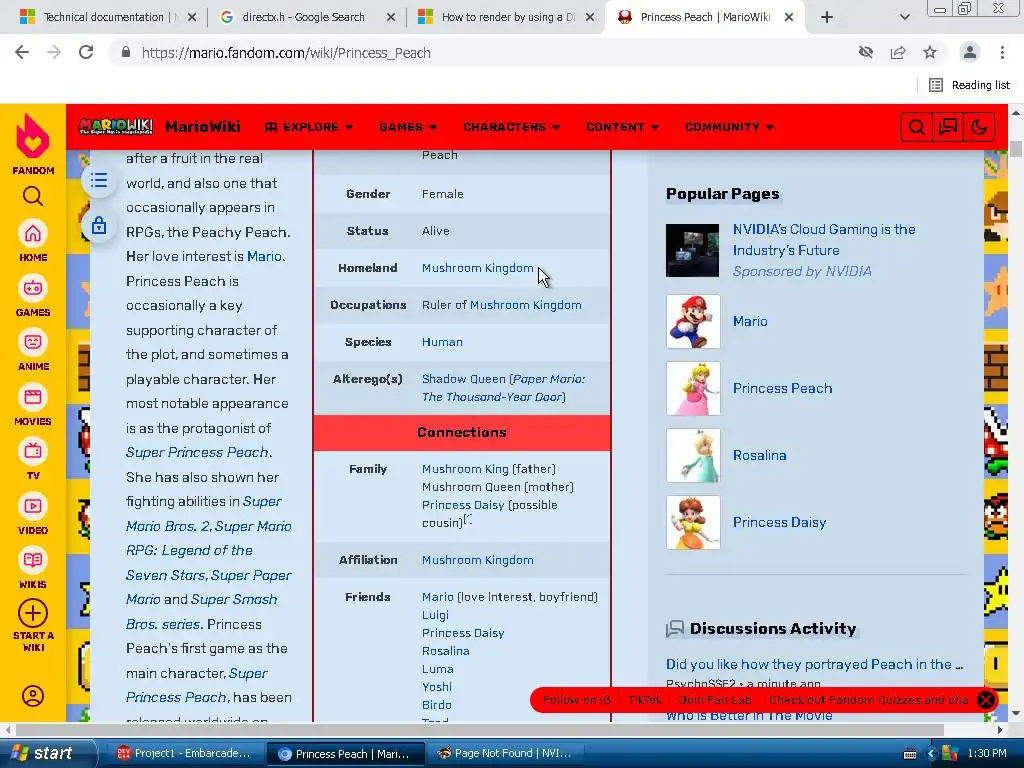Select the share page icon in address bar

(898, 52)
